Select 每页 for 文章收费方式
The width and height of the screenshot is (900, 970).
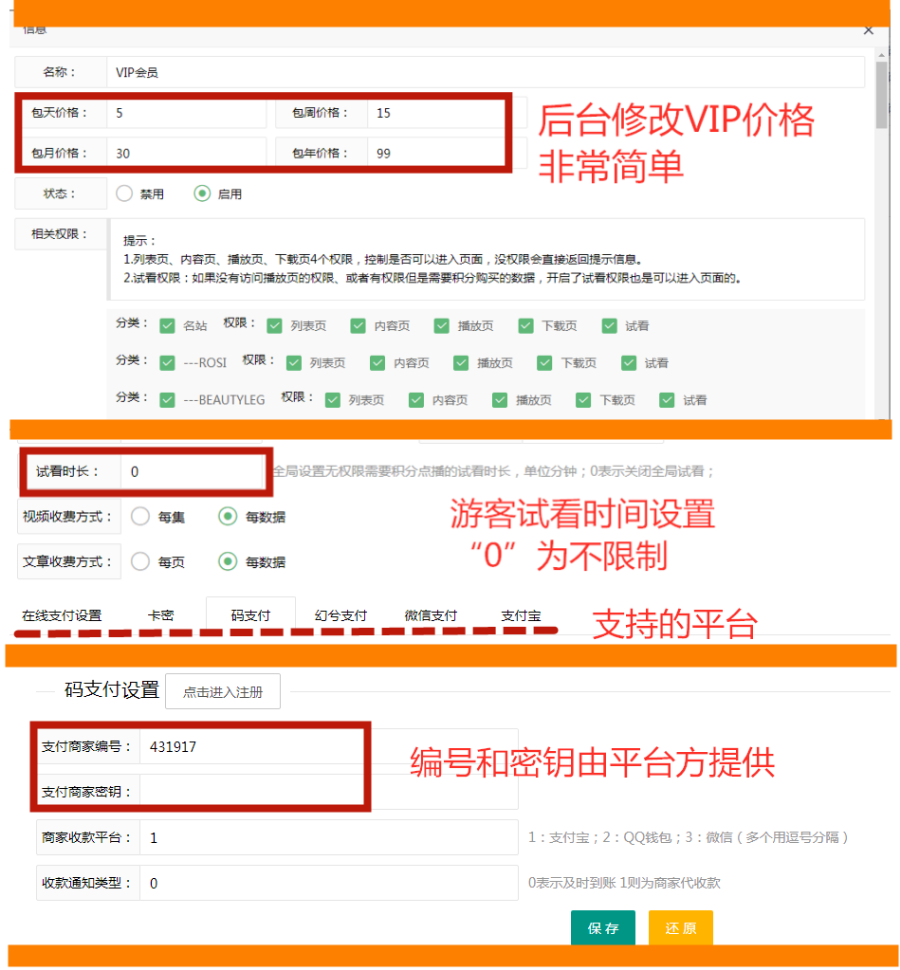pyautogui.click(x=140, y=562)
